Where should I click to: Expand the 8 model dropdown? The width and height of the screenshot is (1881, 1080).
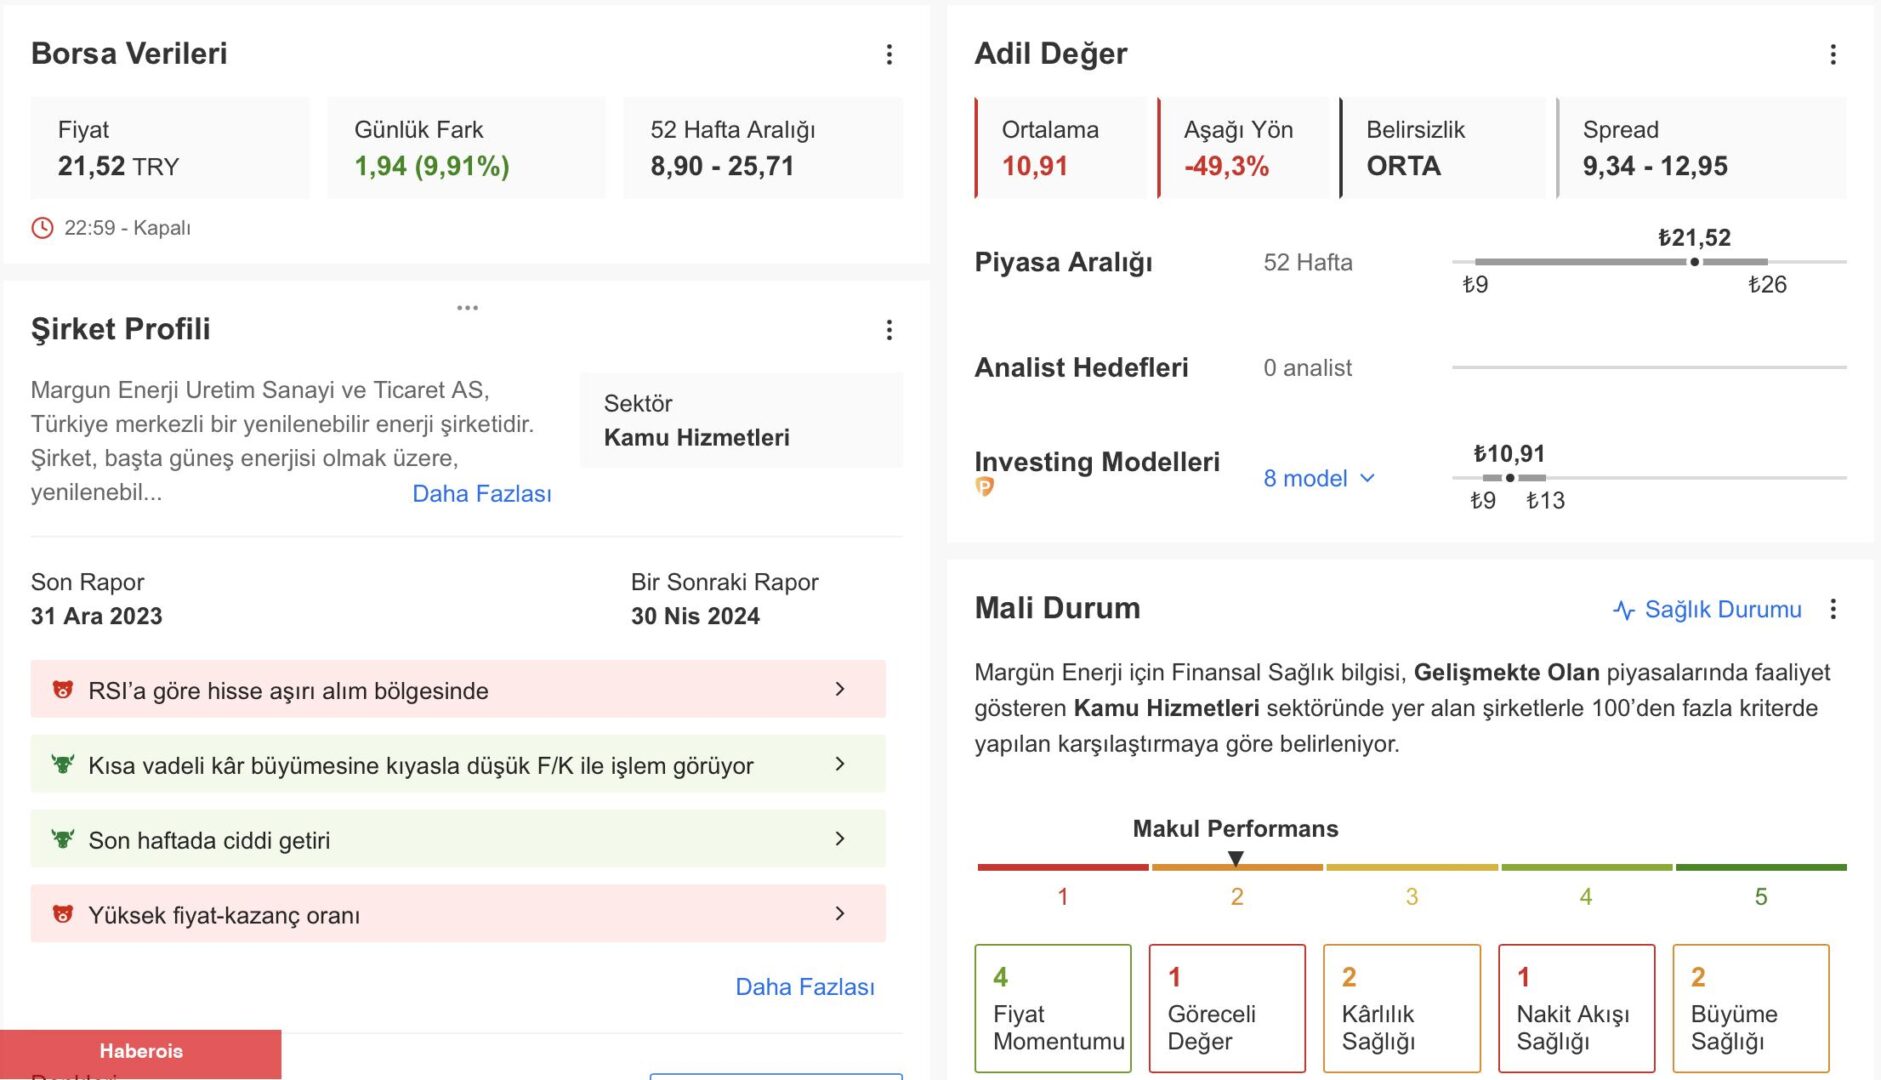(1319, 479)
